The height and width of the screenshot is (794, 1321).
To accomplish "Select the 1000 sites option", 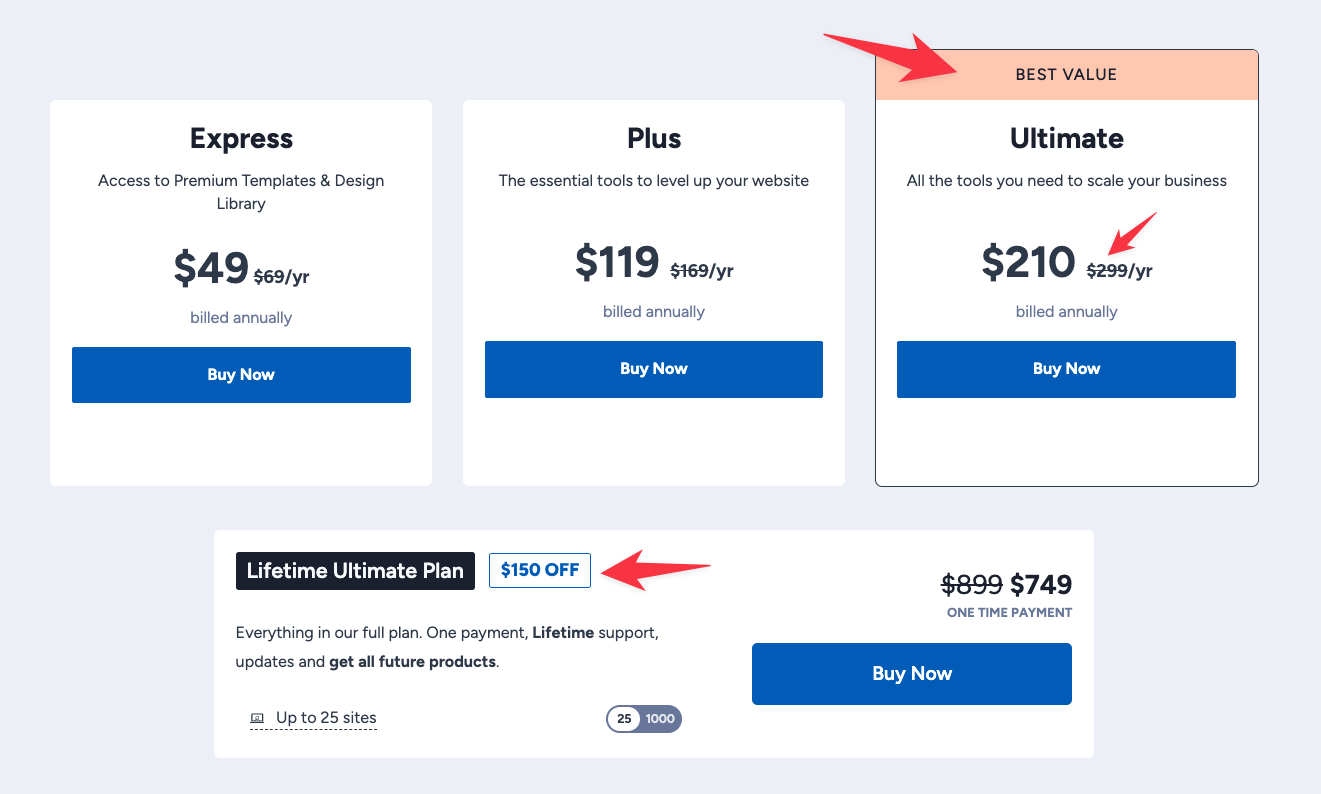I will click(x=663, y=718).
